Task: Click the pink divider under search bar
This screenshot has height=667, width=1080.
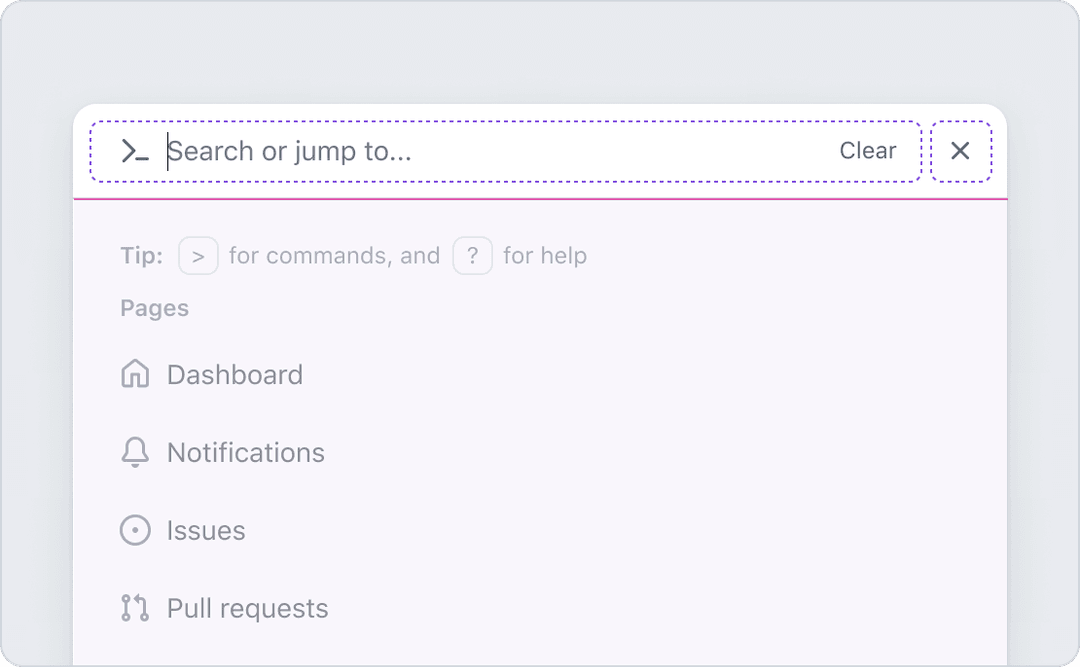Action: tap(540, 199)
